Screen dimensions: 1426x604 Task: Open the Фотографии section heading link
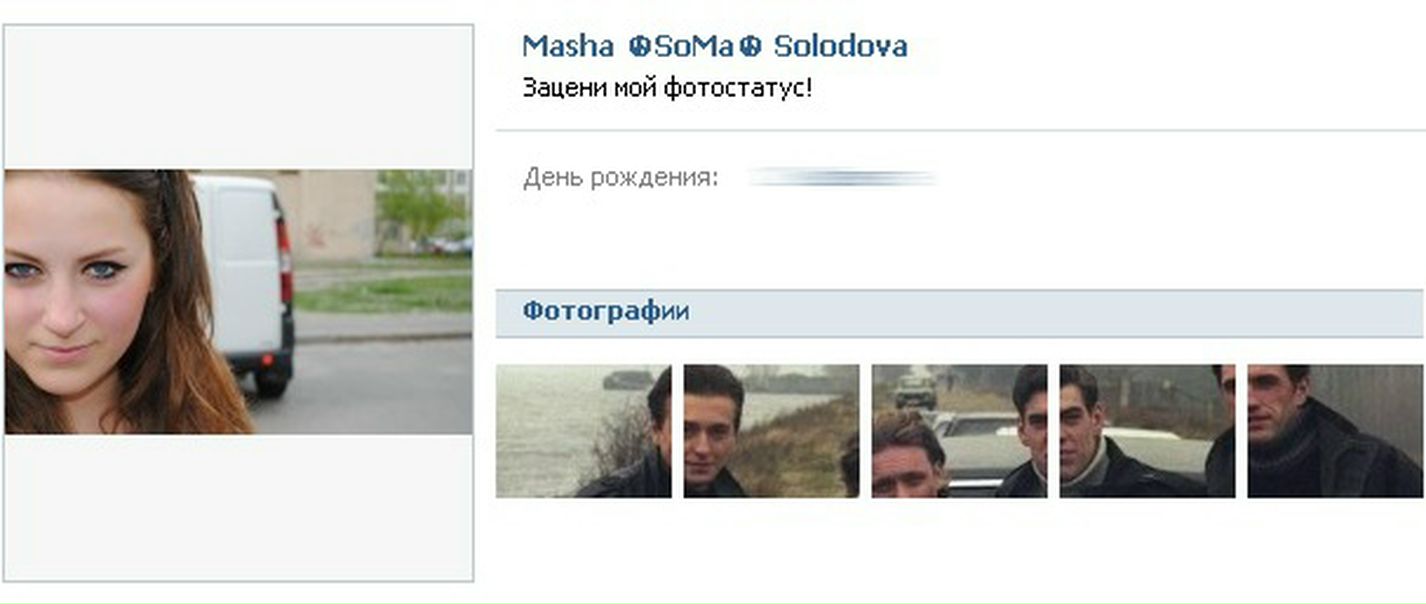(605, 311)
